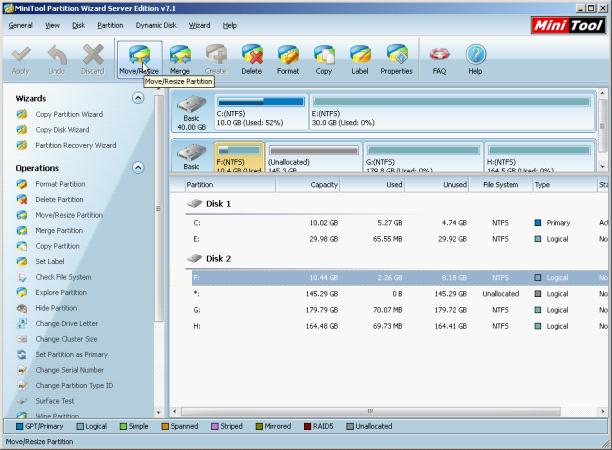612x450 pixels.
Task: Click the Apply checkmark toolbar icon
Action: coord(21,55)
